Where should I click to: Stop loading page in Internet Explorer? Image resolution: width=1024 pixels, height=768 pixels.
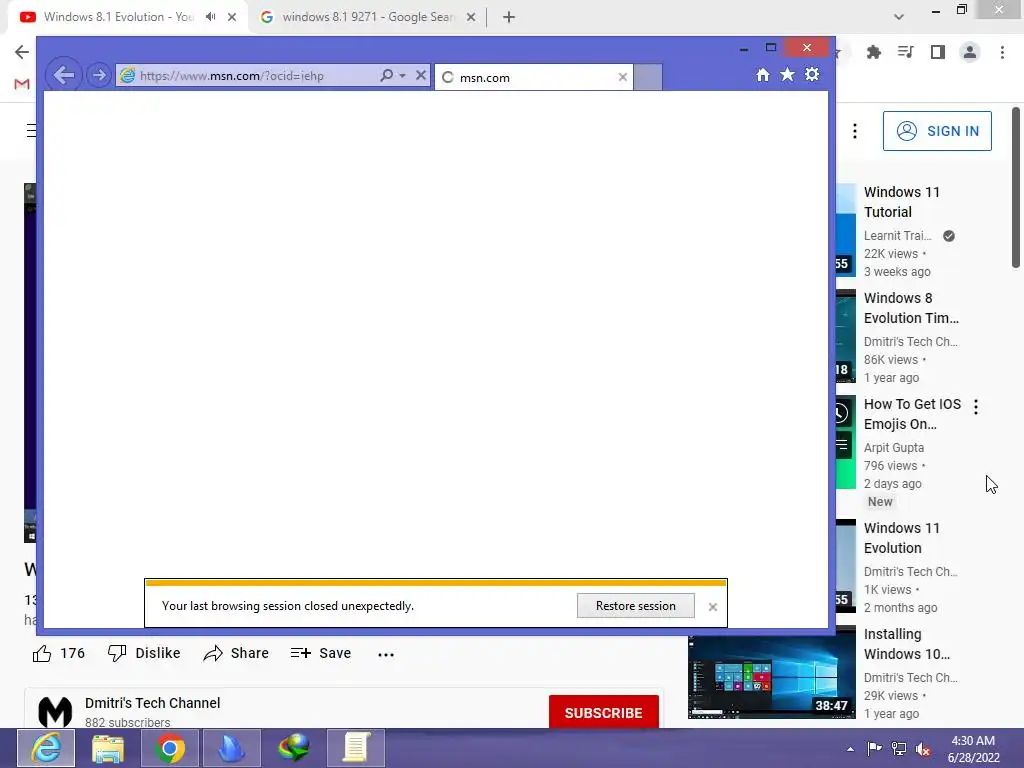(x=421, y=75)
